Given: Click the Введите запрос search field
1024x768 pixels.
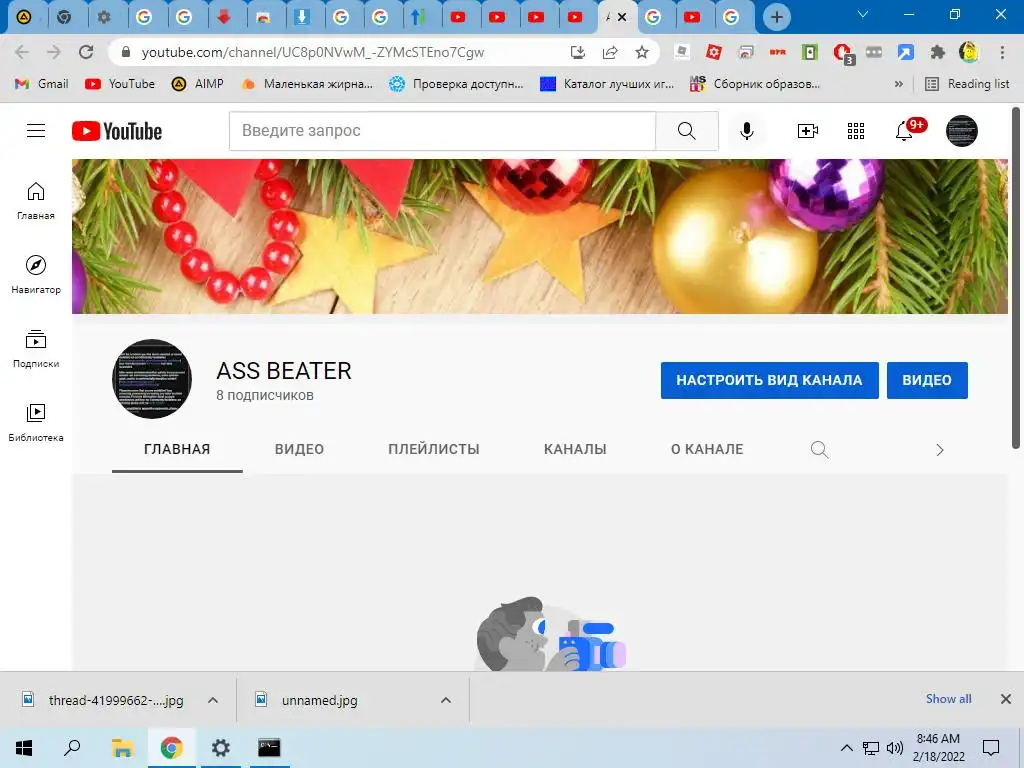Looking at the screenshot, I should (442, 131).
